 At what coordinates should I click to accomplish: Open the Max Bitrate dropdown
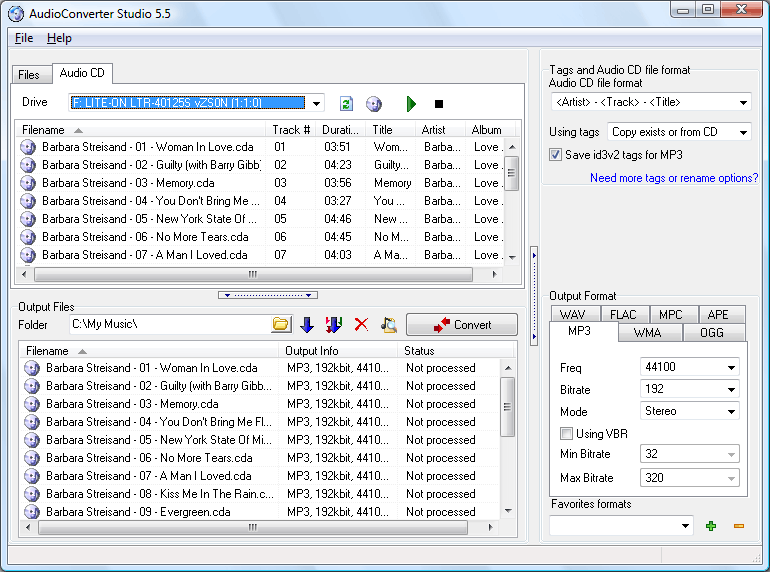tap(731, 478)
